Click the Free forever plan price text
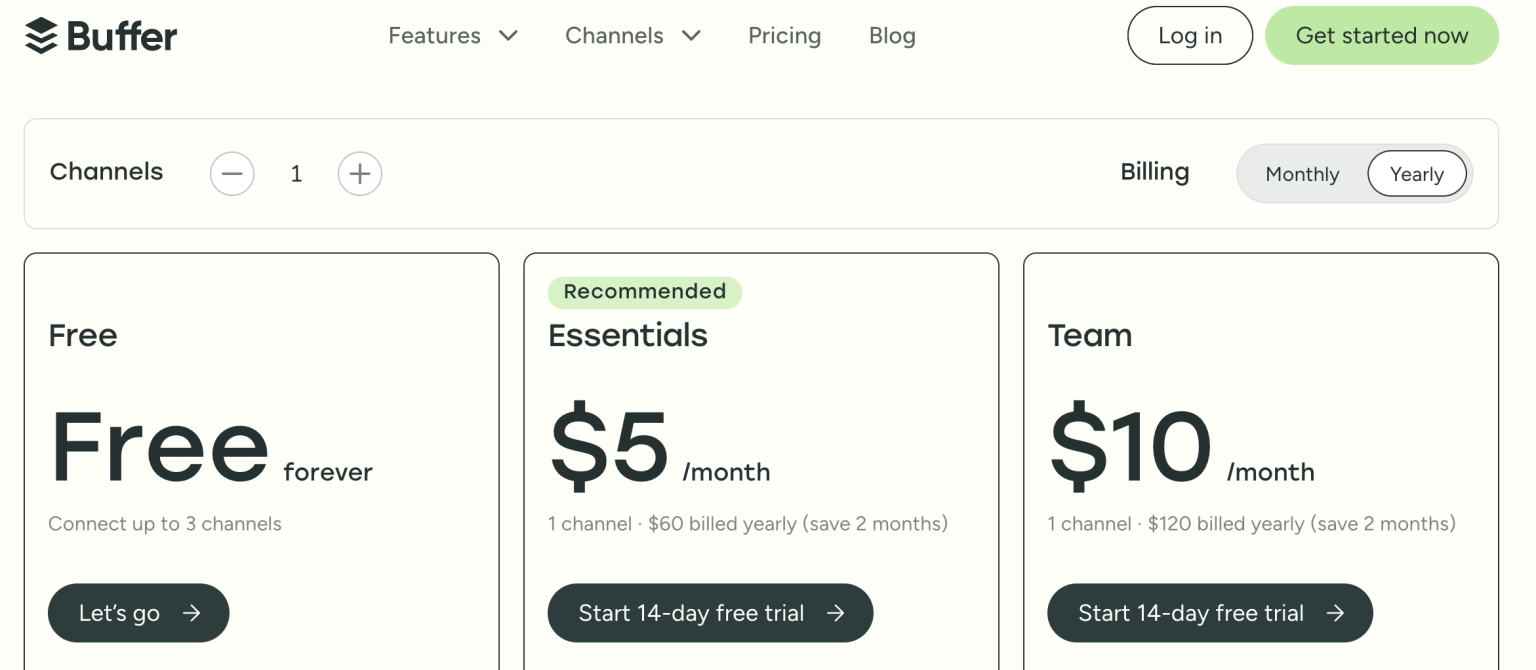 tap(160, 447)
